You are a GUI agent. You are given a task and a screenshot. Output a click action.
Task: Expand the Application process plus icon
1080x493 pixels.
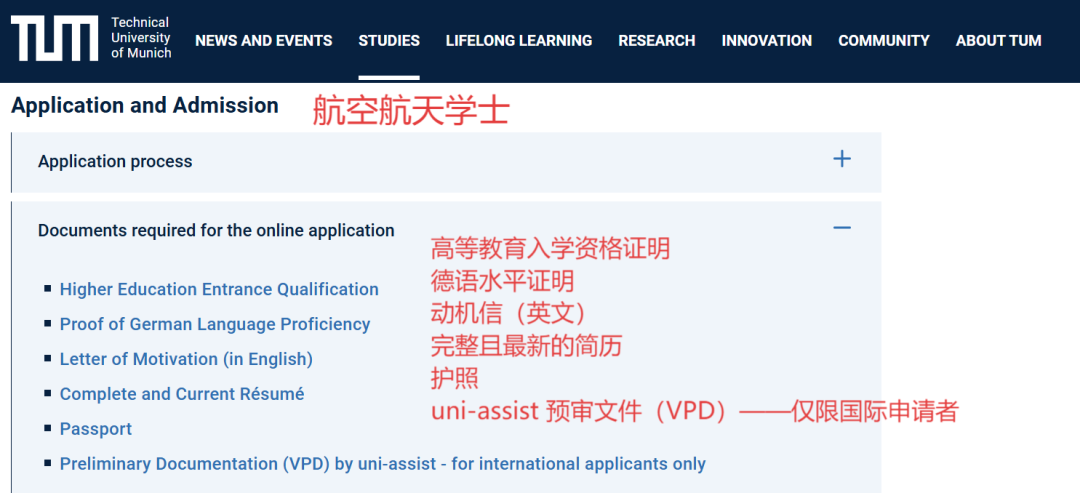[x=842, y=160]
